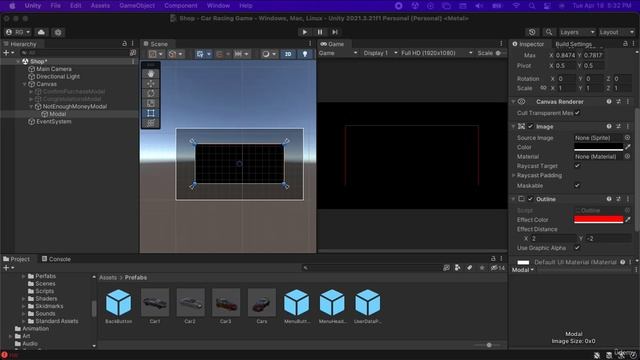Open the global search magnifier icon
640x360 pixels.
(x=549, y=32)
